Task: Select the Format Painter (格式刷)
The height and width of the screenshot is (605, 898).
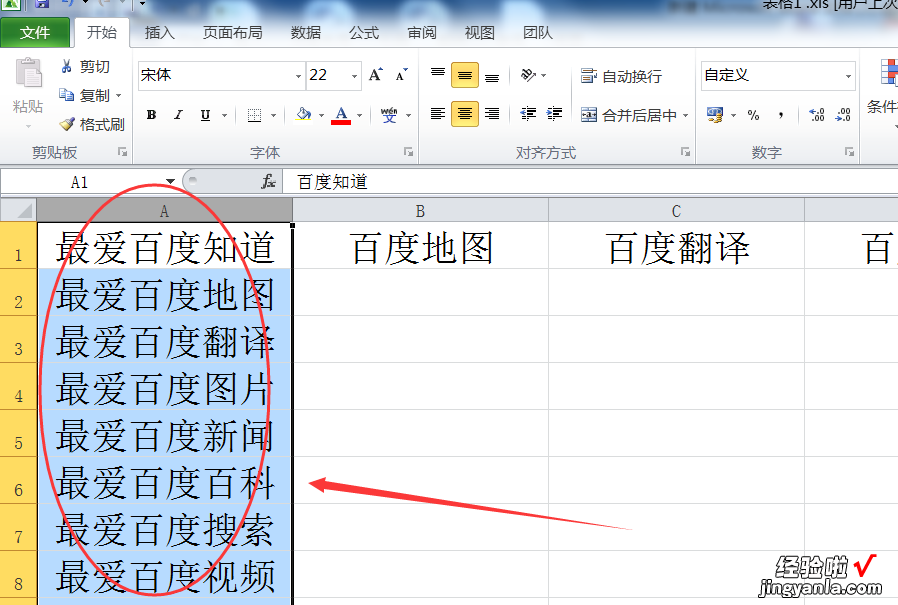Action: 93,124
